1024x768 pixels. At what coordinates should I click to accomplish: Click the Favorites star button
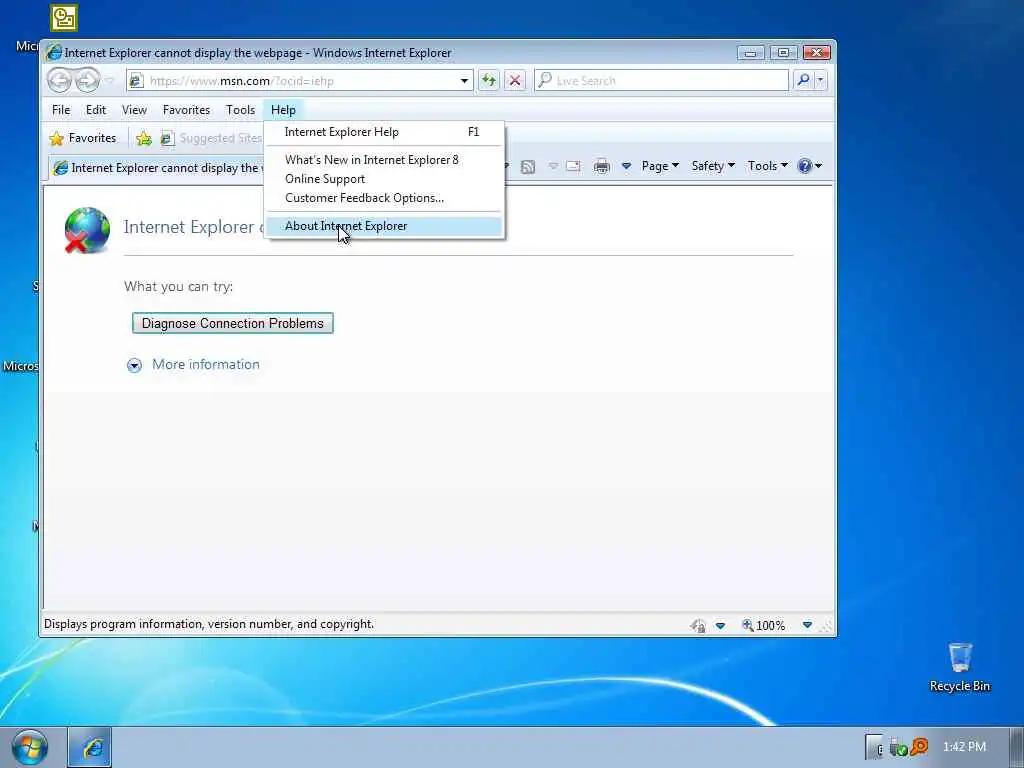point(83,138)
